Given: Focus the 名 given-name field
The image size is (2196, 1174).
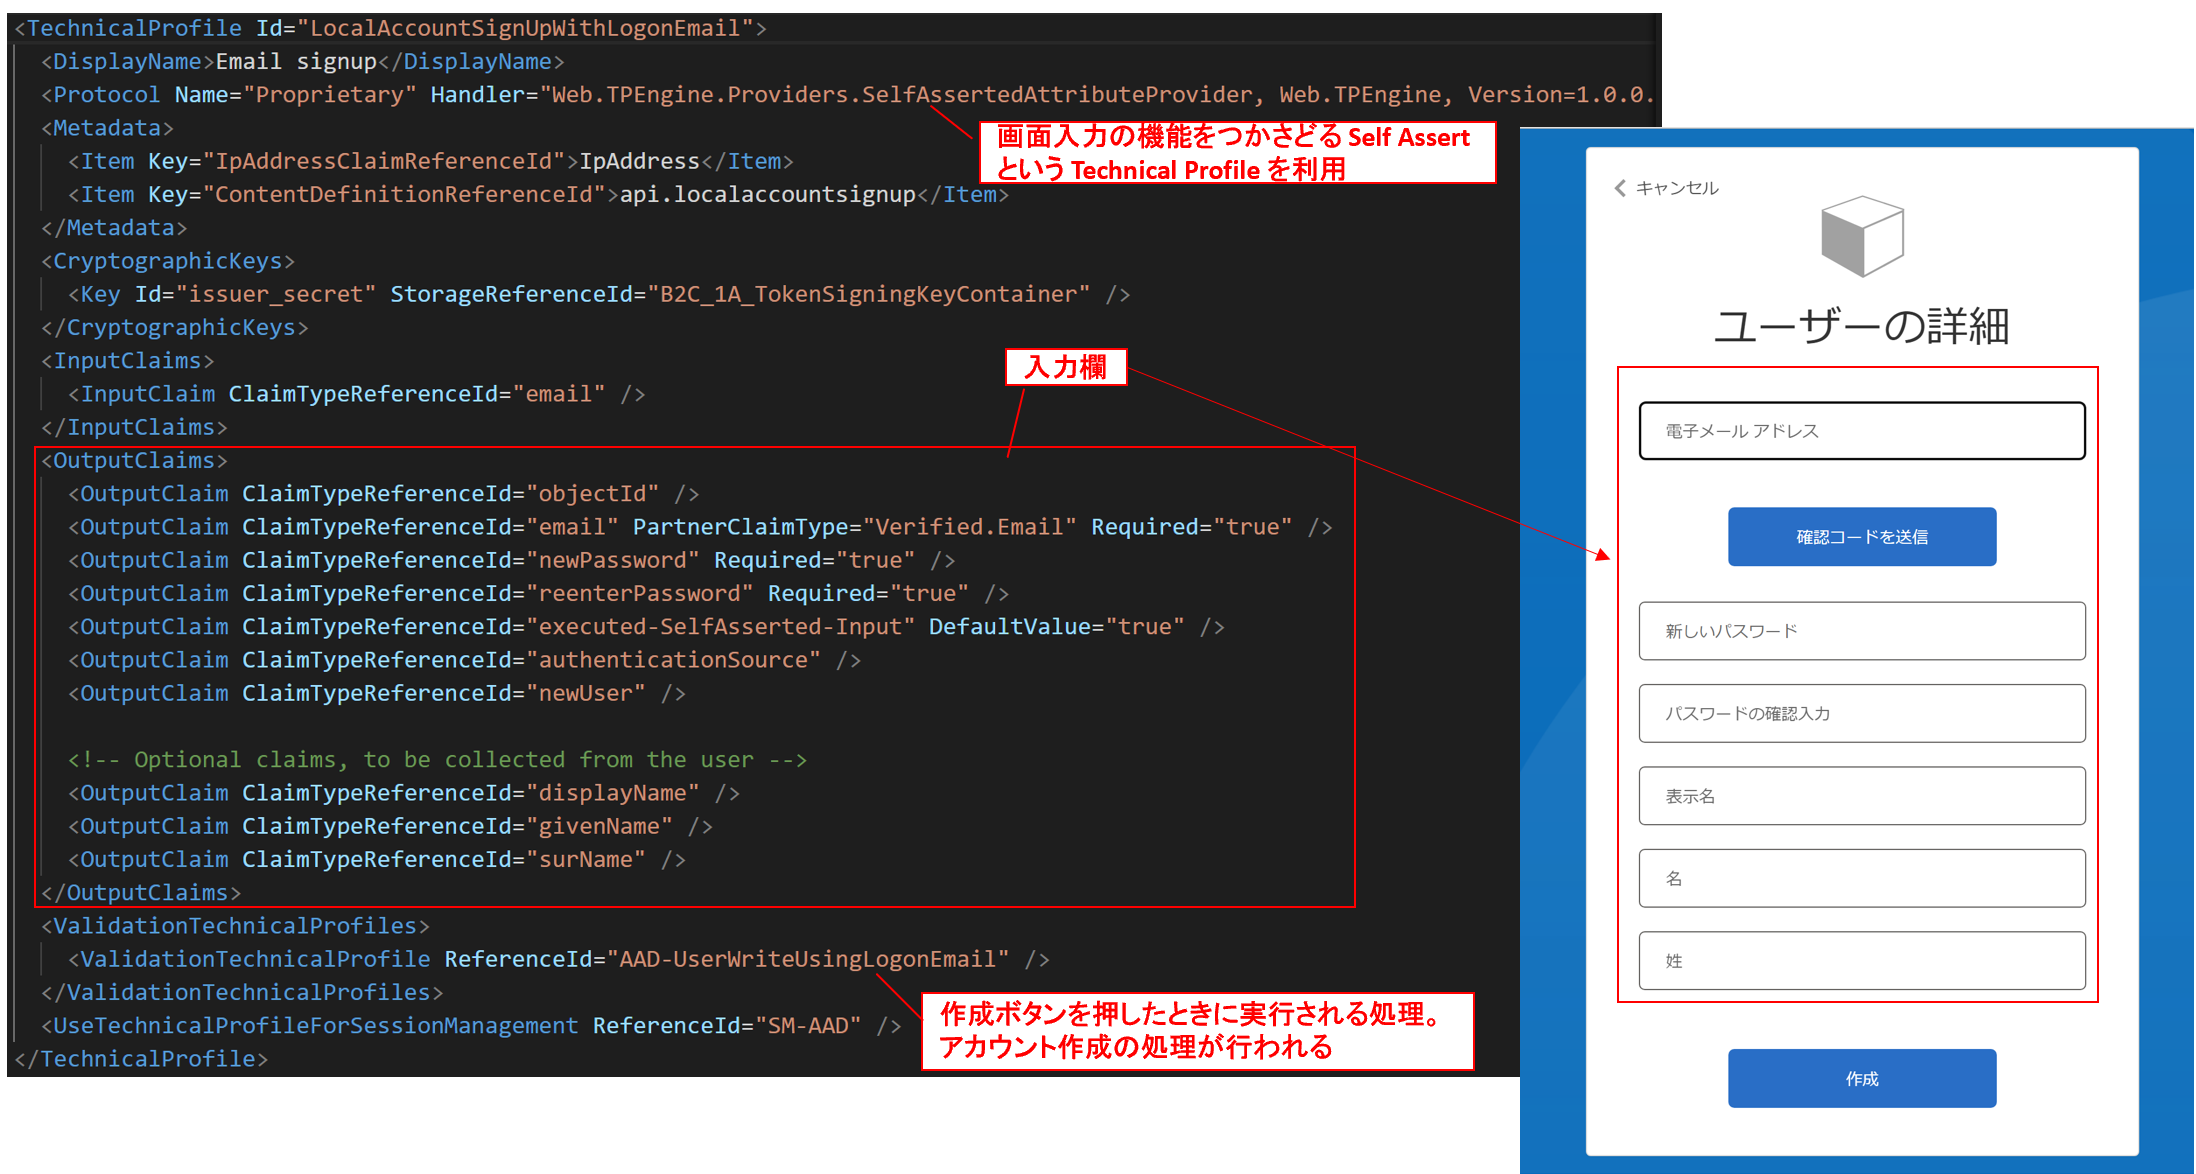Looking at the screenshot, I should click(x=1861, y=879).
